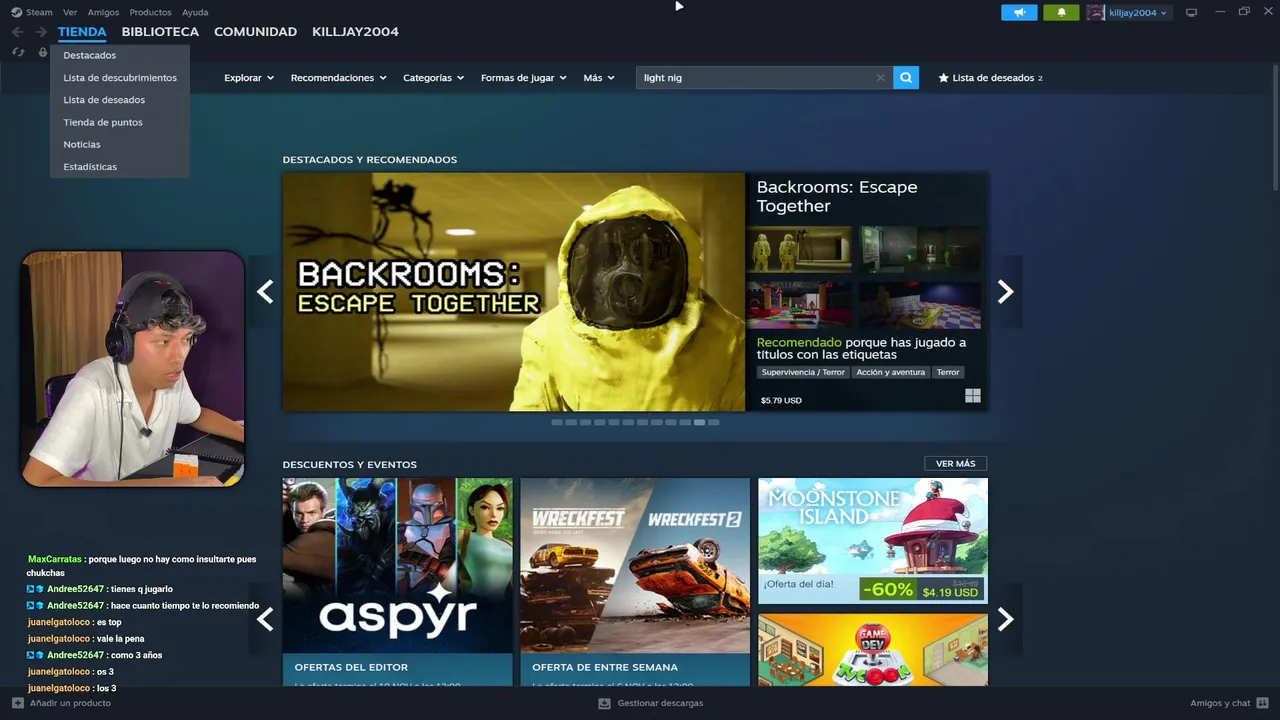This screenshot has width=1280, height=720.
Task: Open the Moonstone Island daily deal card
Action: click(x=873, y=541)
